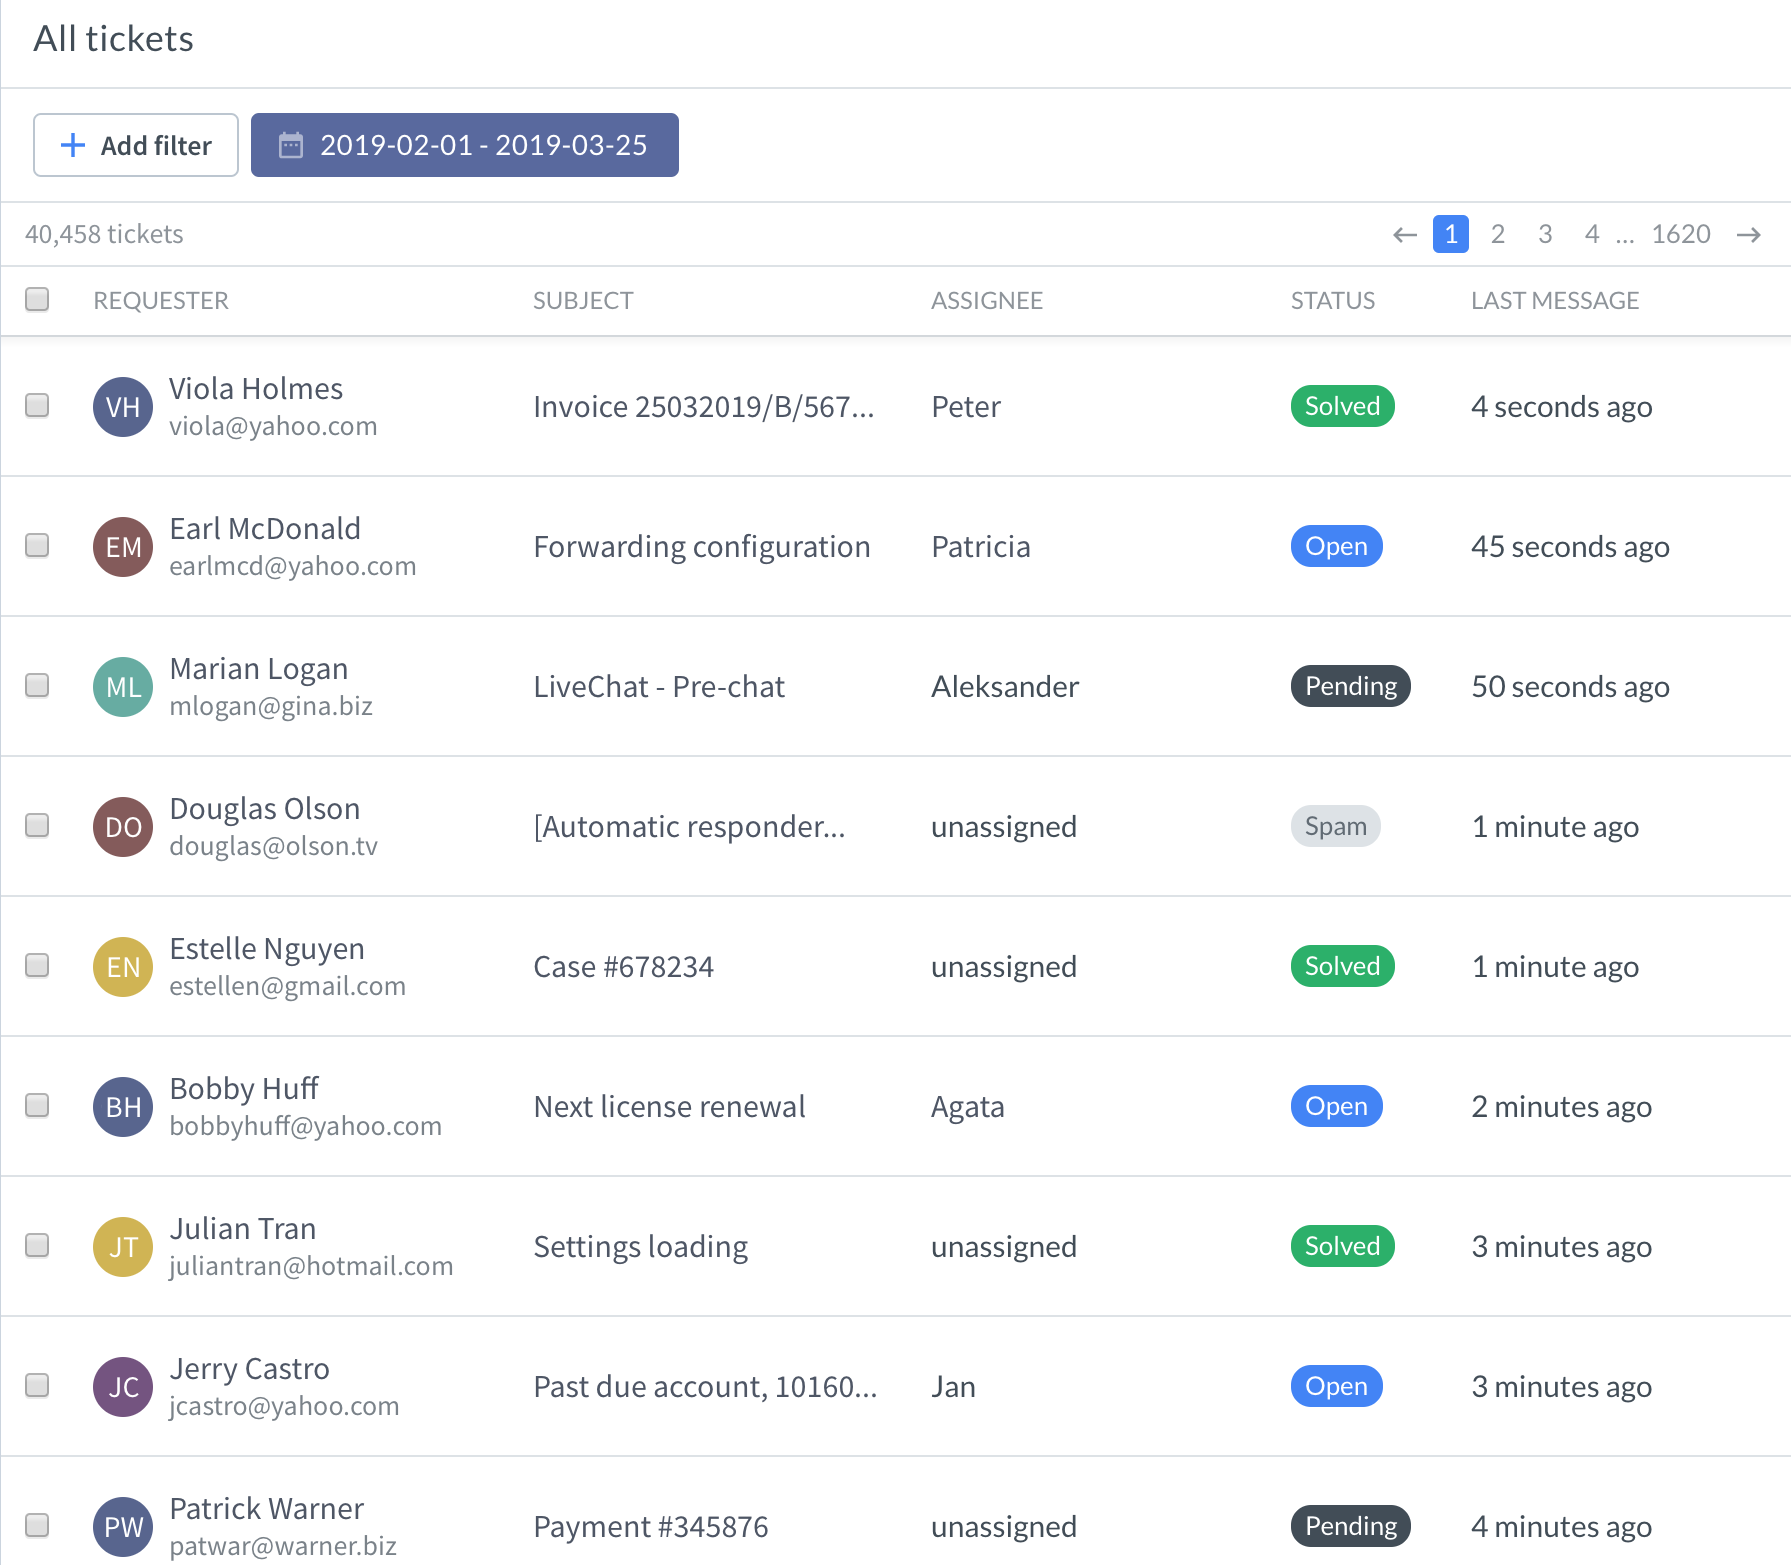Viewport: 1791px width, 1565px height.
Task: Click Jerry Castro's JC avatar
Action: click(x=122, y=1386)
